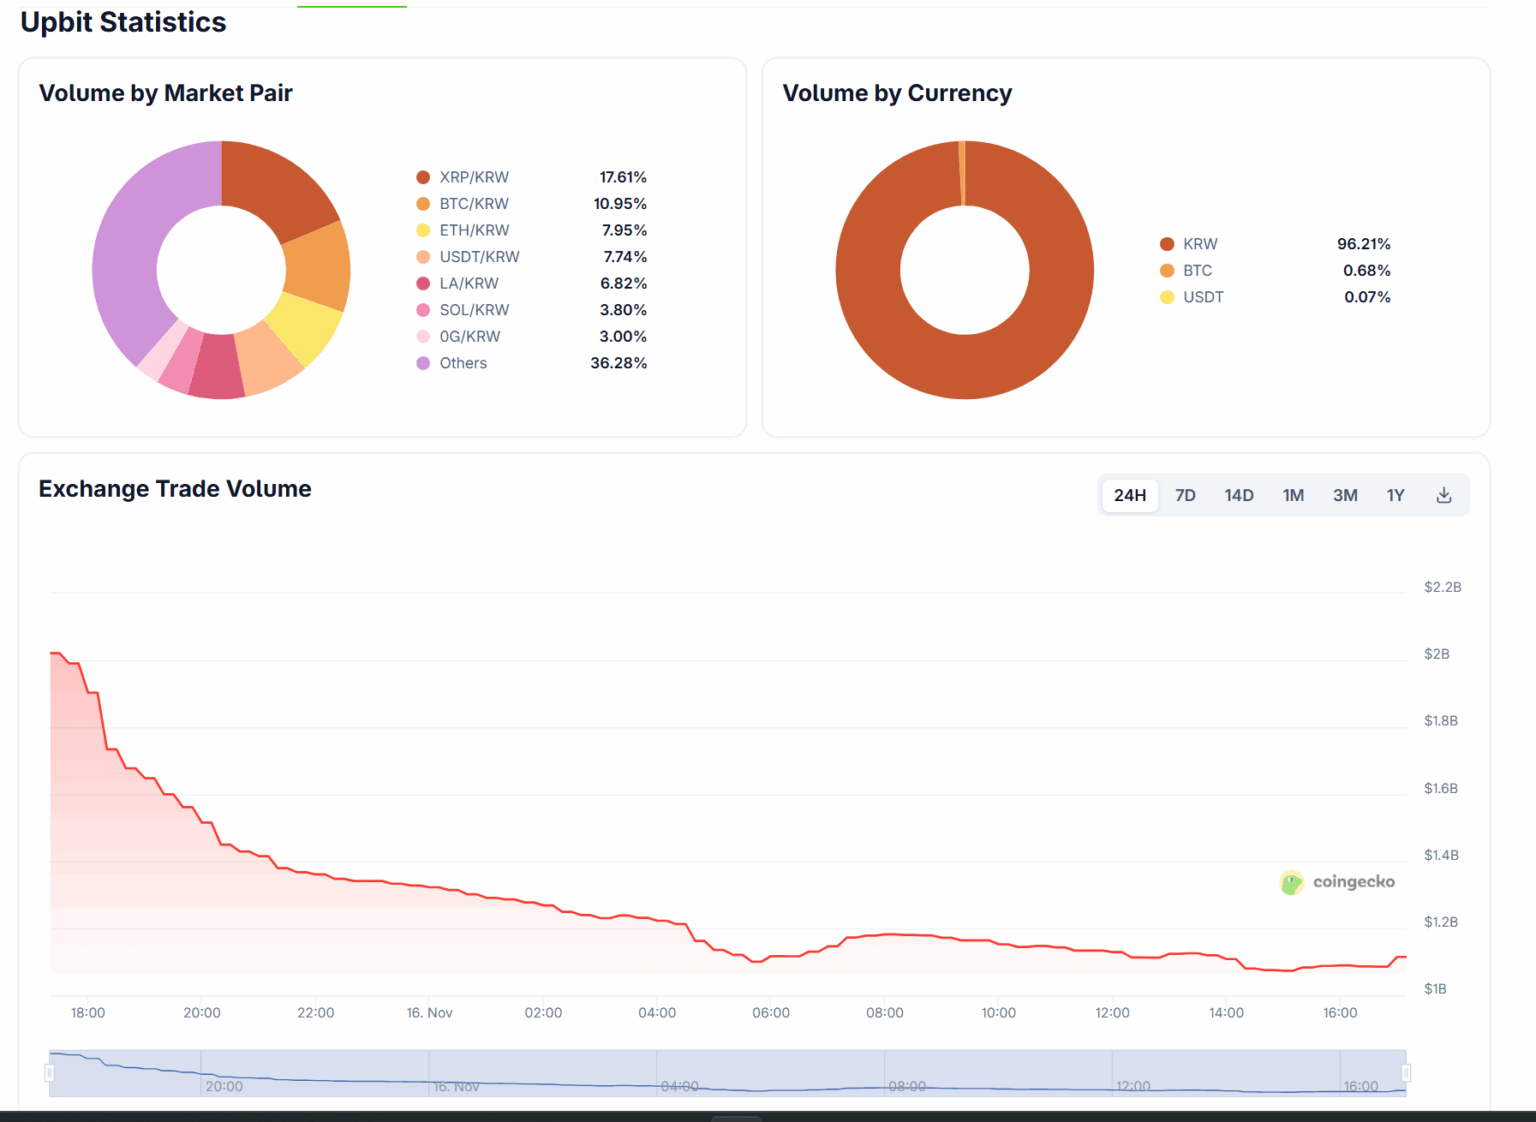Download the exchange trade volume chart
Image resolution: width=1536 pixels, height=1122 pixels.
(1443, 495)
